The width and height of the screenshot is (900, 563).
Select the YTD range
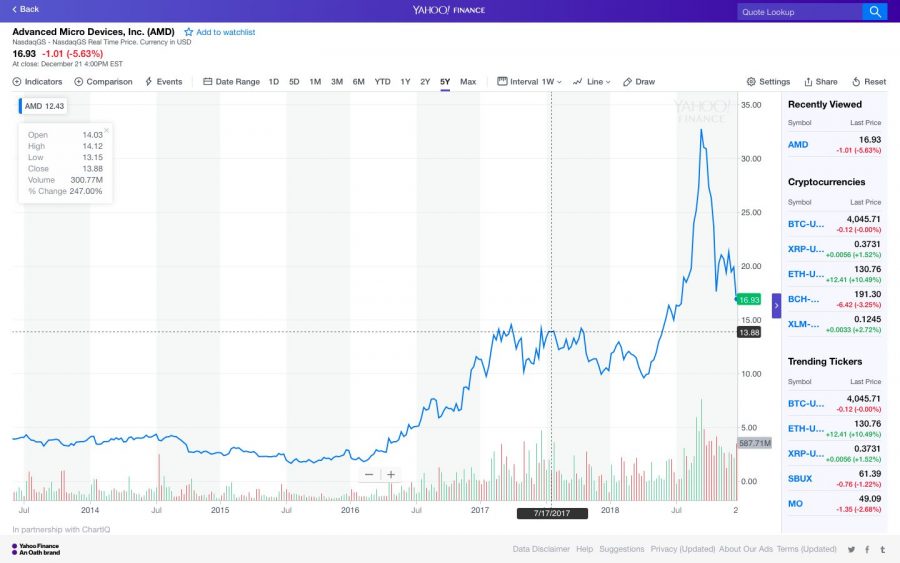pos(382,81)
